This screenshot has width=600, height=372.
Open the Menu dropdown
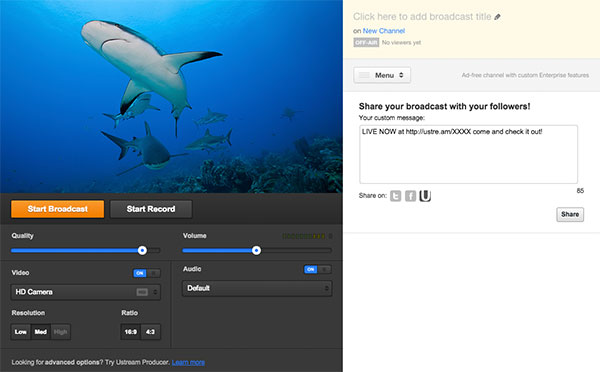click(382, 75)
